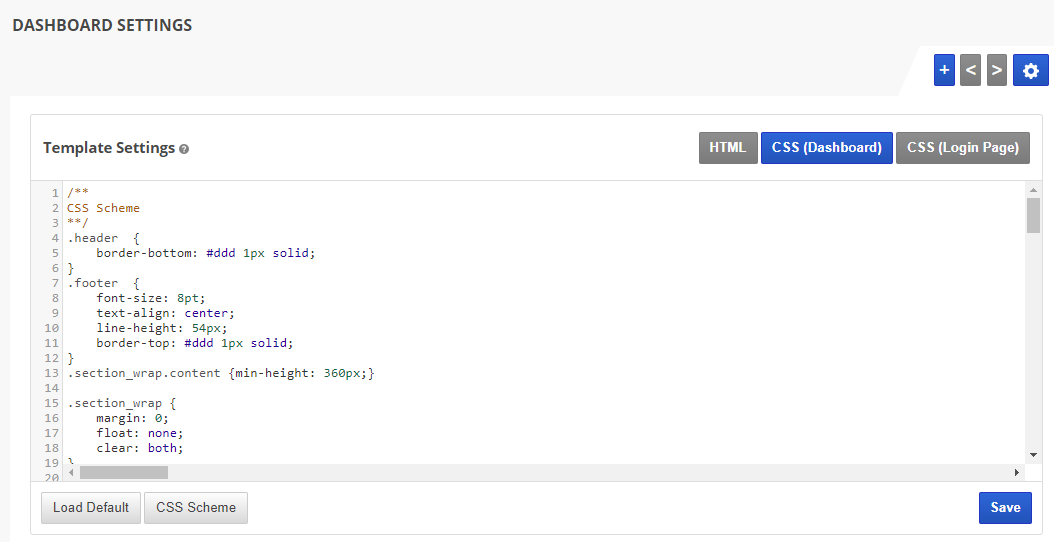
Task: Click the blue plus add button
Action: [x=944, y=70]
